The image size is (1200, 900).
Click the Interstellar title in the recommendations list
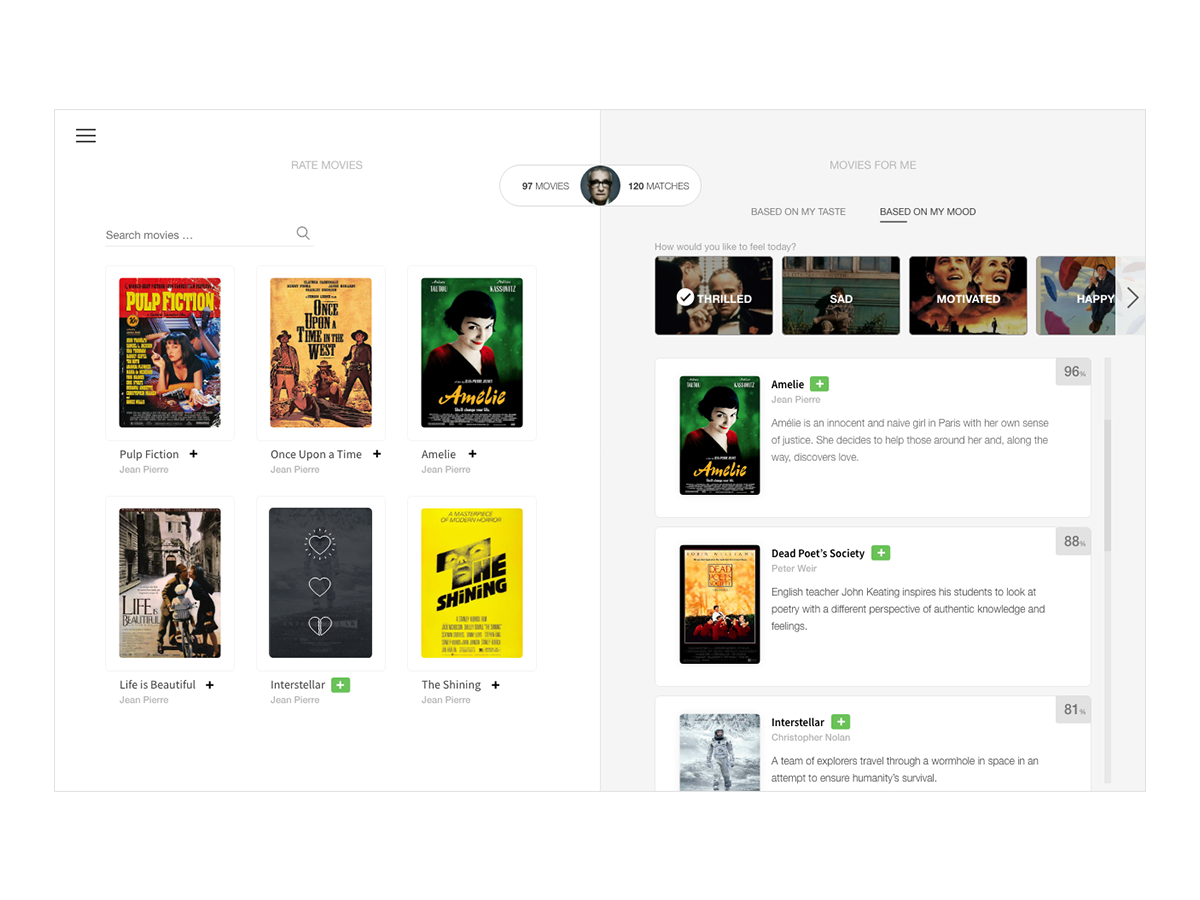coord(798,722)
